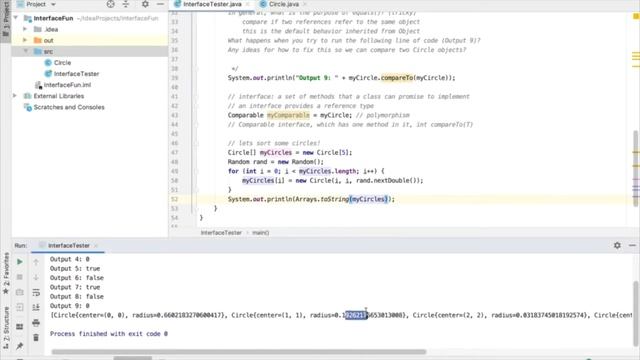The image size is (640, 360).
Task: Expand External Libraries node
Action: (x=15, y=96)
